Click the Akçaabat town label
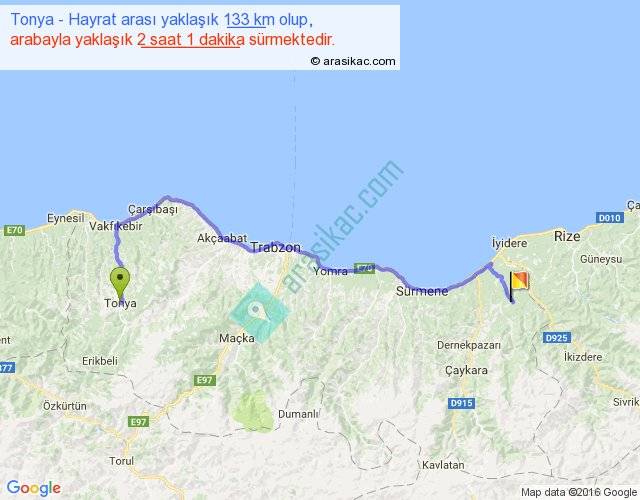Viewport: 640px width, 500px height. tap(221, 238)
